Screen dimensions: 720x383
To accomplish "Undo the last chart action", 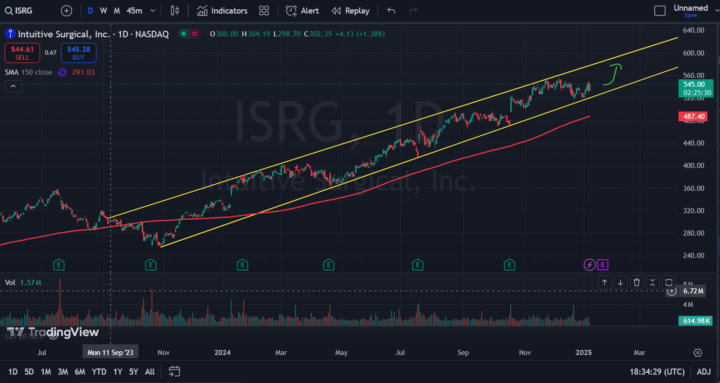I will pos(391,11).
